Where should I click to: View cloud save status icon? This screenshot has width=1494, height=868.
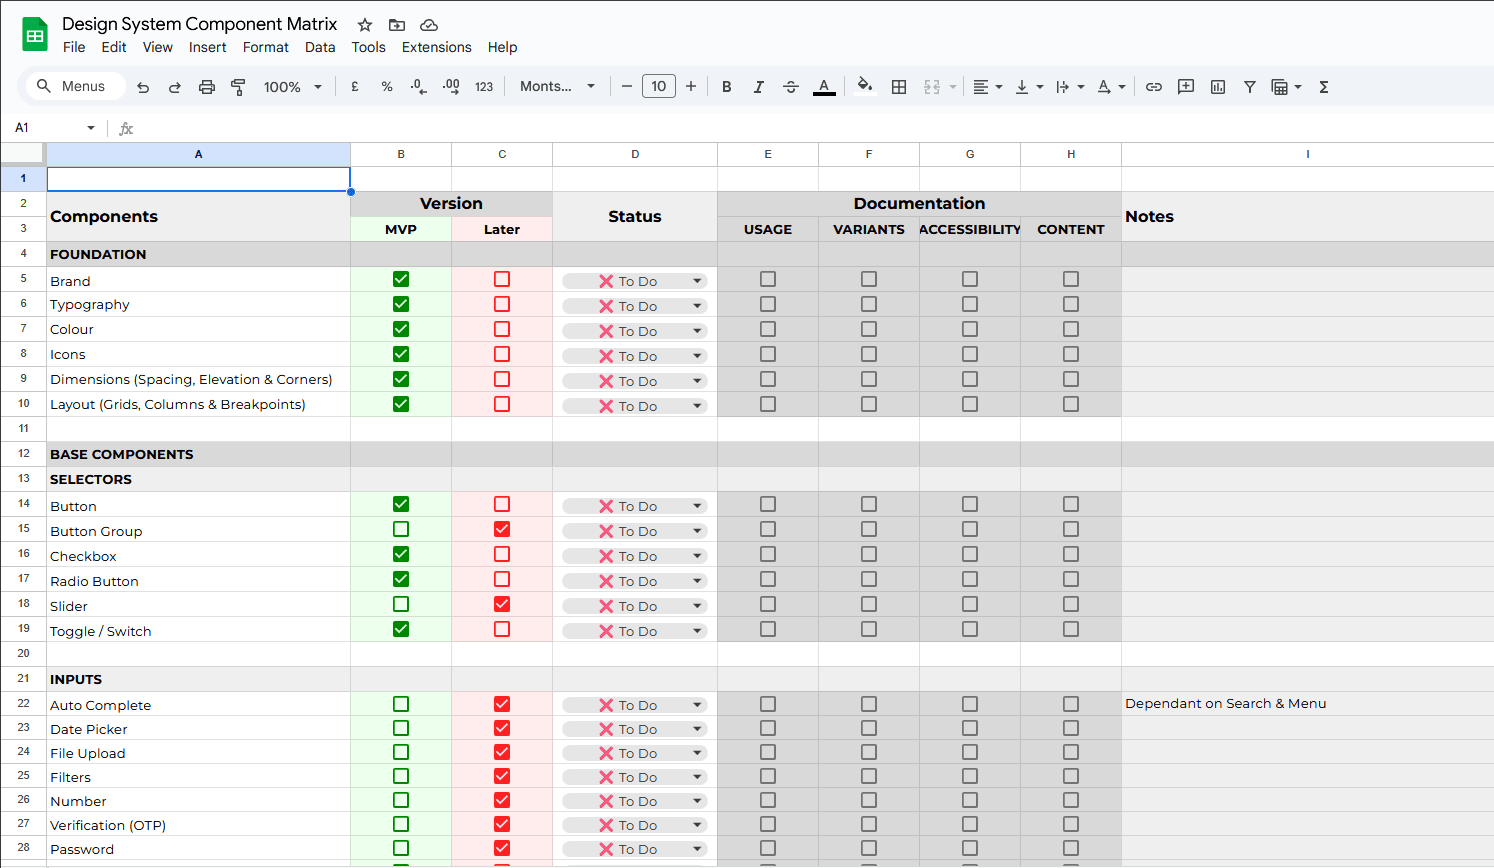pyautogui.click(x=429, y=25)
